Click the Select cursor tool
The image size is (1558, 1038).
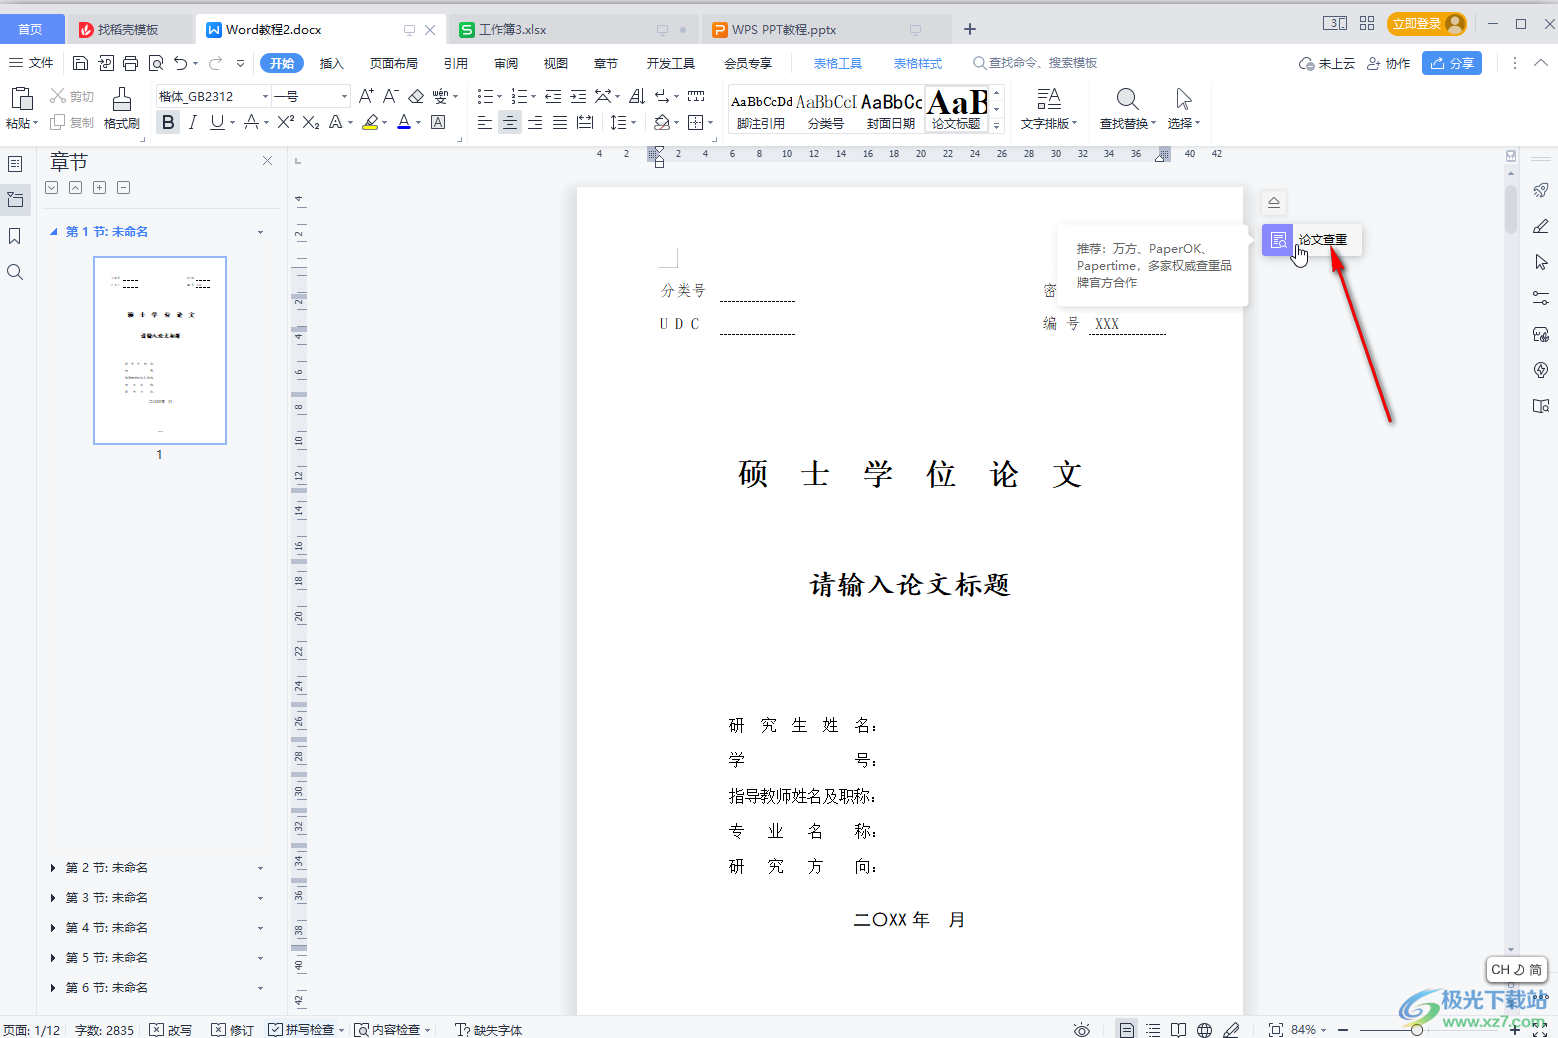coord(1183,108)
